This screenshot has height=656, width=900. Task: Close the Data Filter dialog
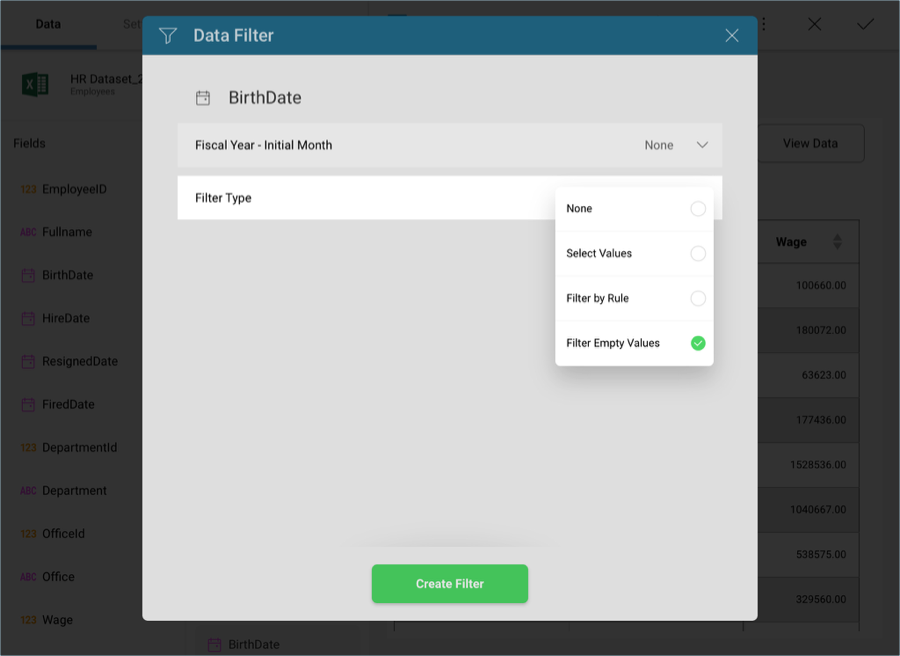click(732, 36)
